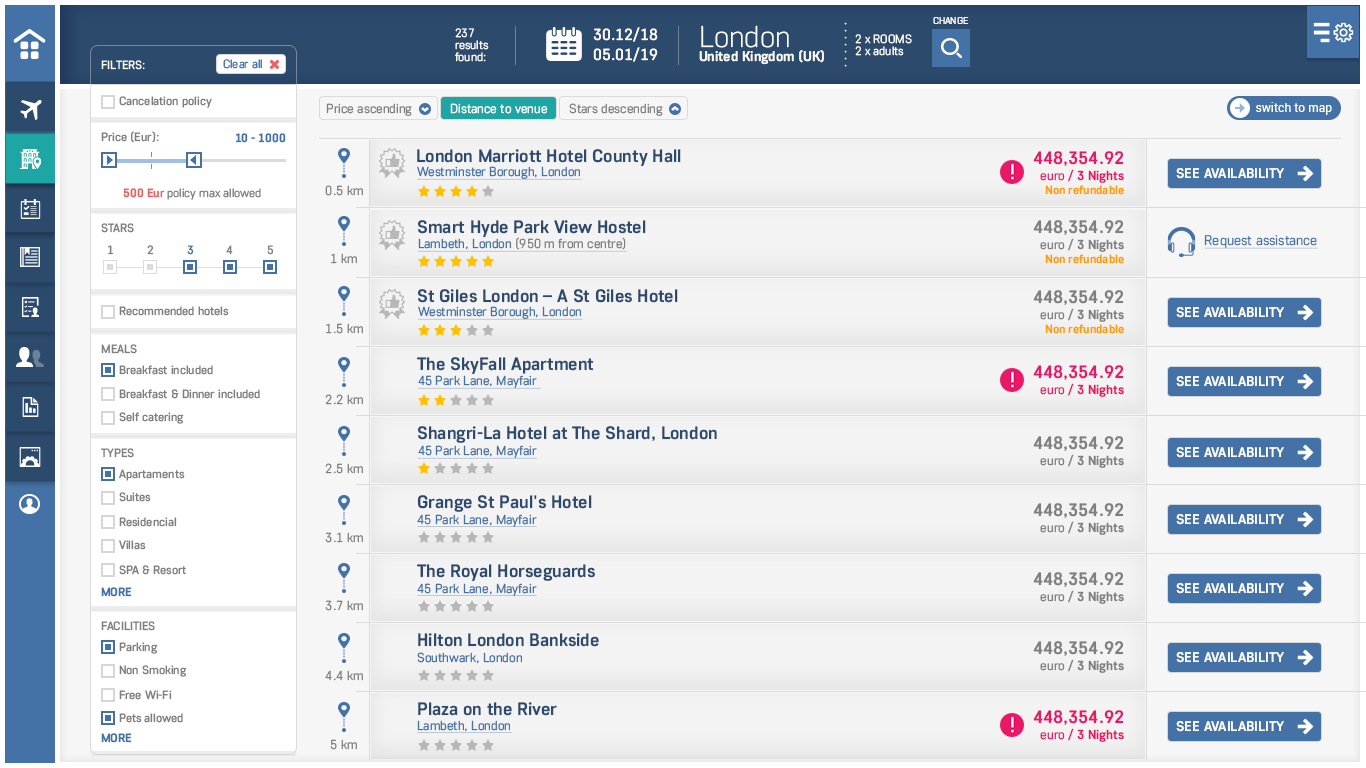
Task: Expand MORE under Facilities filters
Action: point(116,738)
